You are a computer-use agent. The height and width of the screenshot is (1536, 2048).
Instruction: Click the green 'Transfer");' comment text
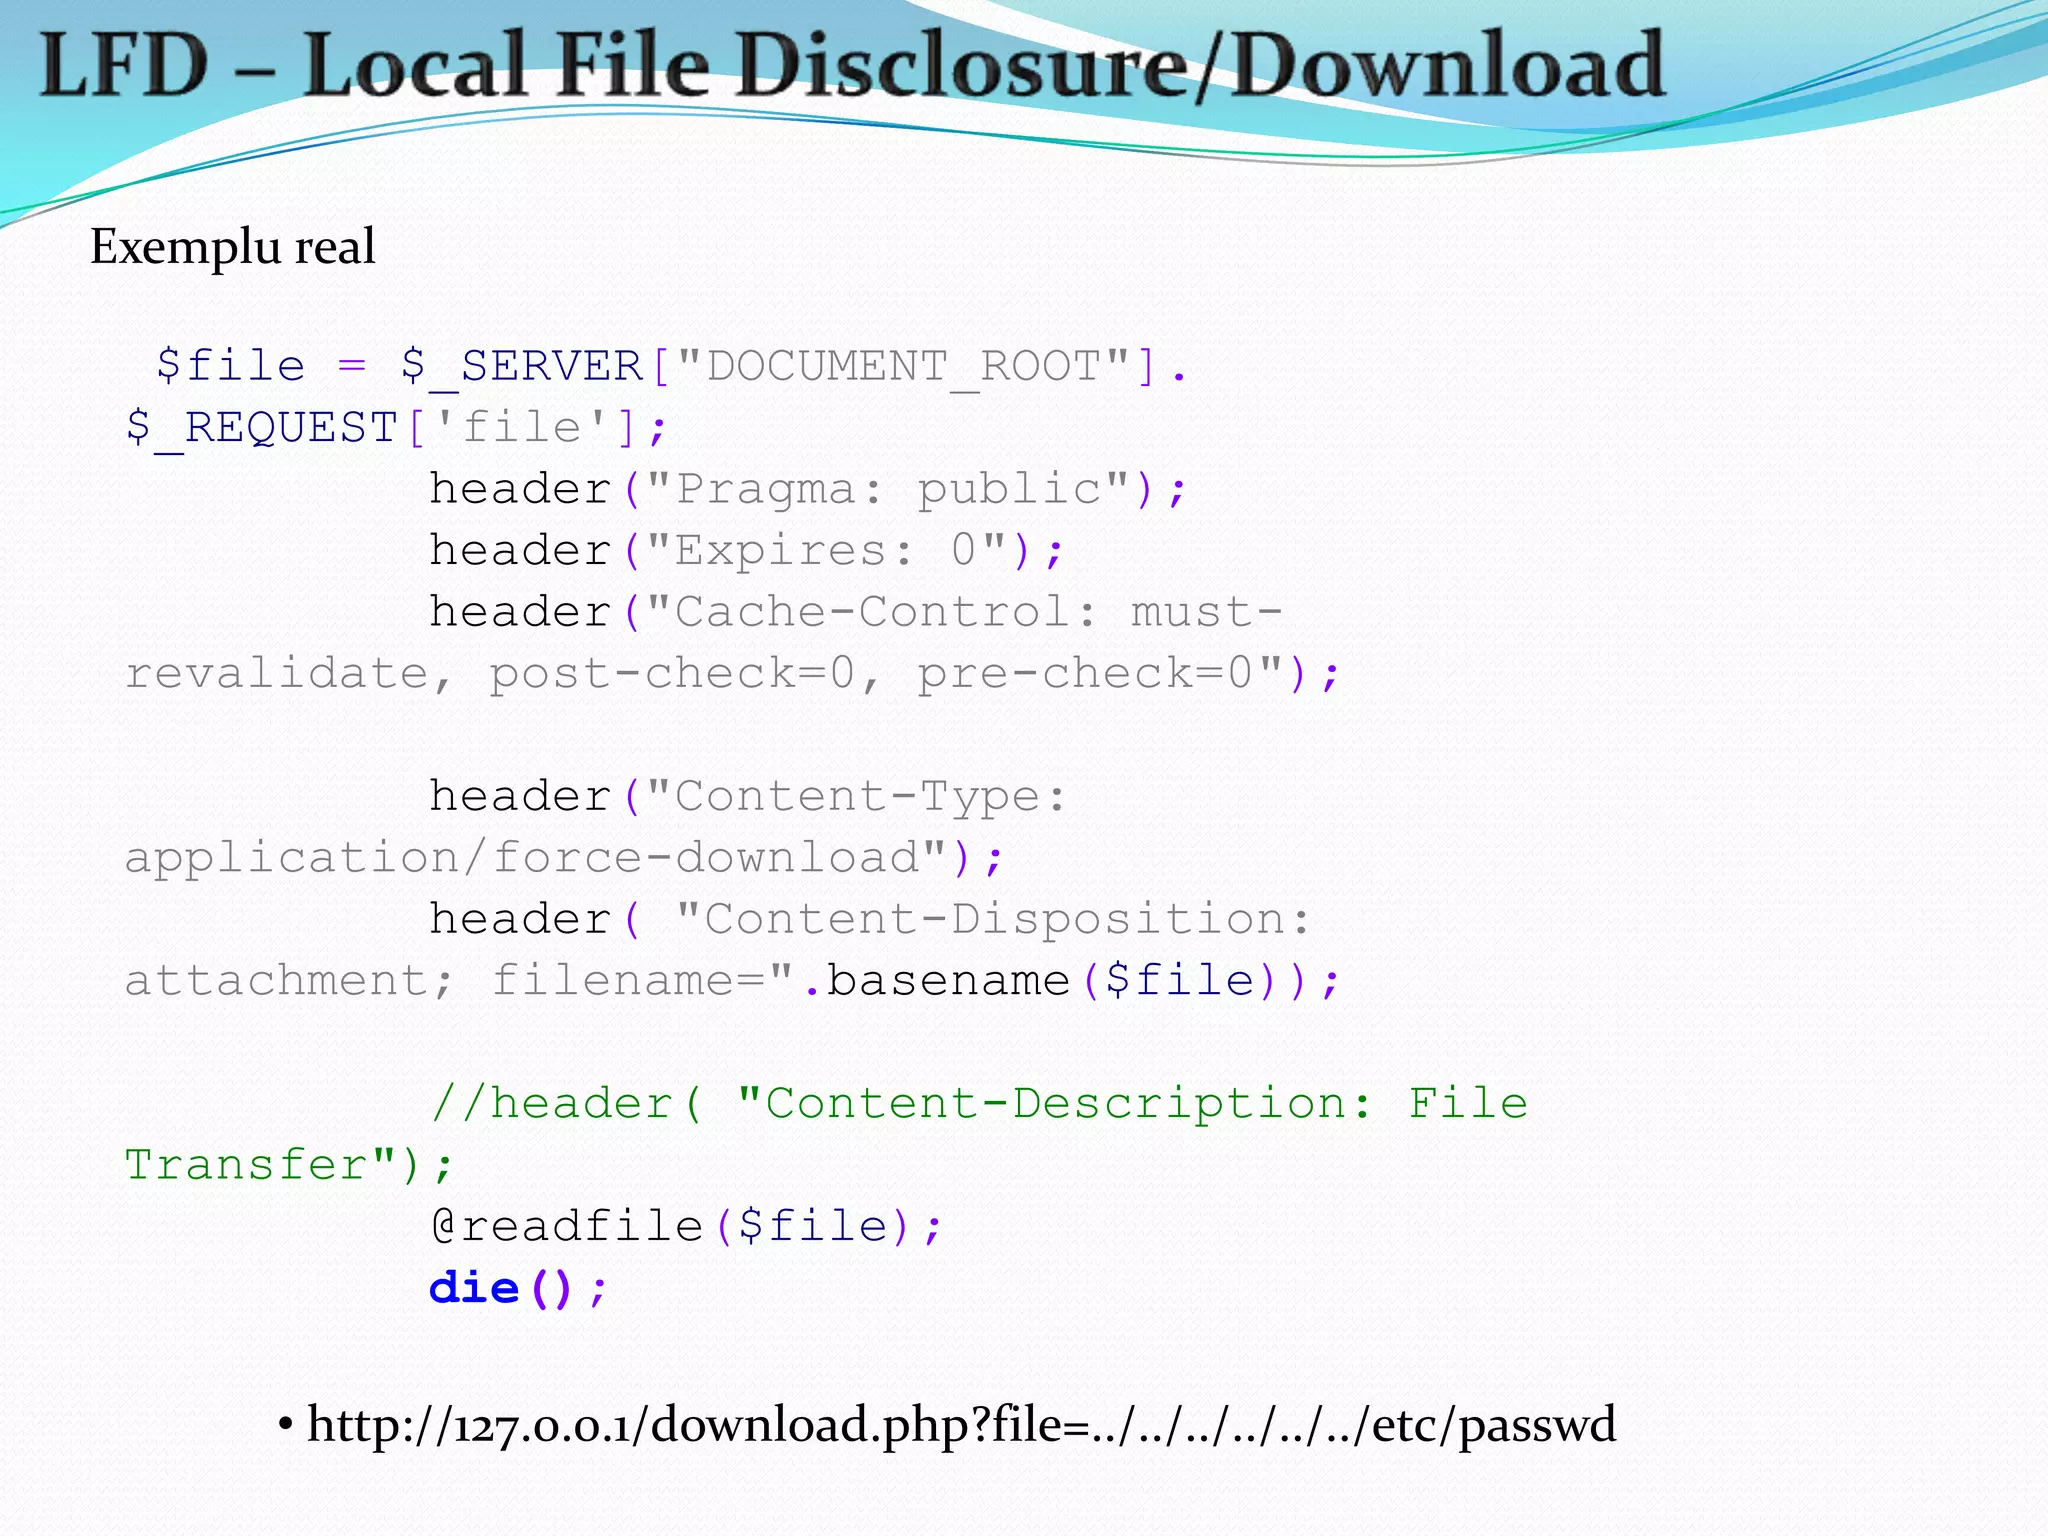(x=288, y=1166)
